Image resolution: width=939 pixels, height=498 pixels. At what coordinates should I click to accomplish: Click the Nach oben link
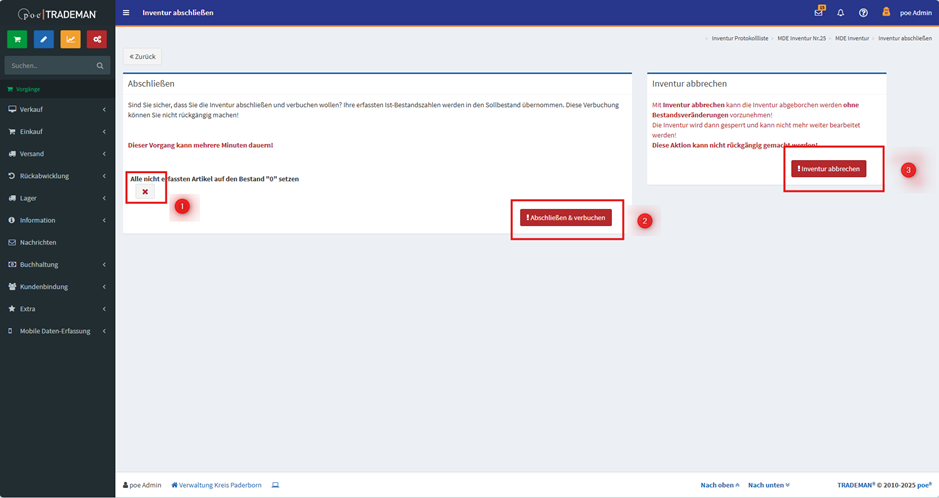coord(720,485)
